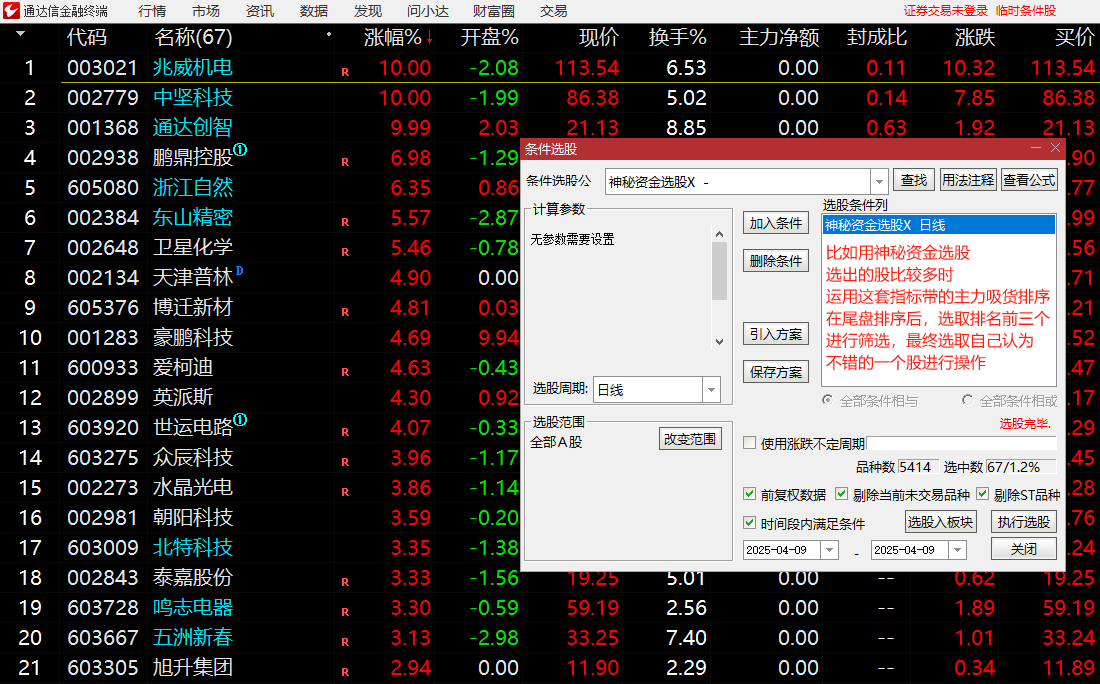Click the 关闭 button
Viewport: 1100px width, 684px height.
click(1024, 549)
